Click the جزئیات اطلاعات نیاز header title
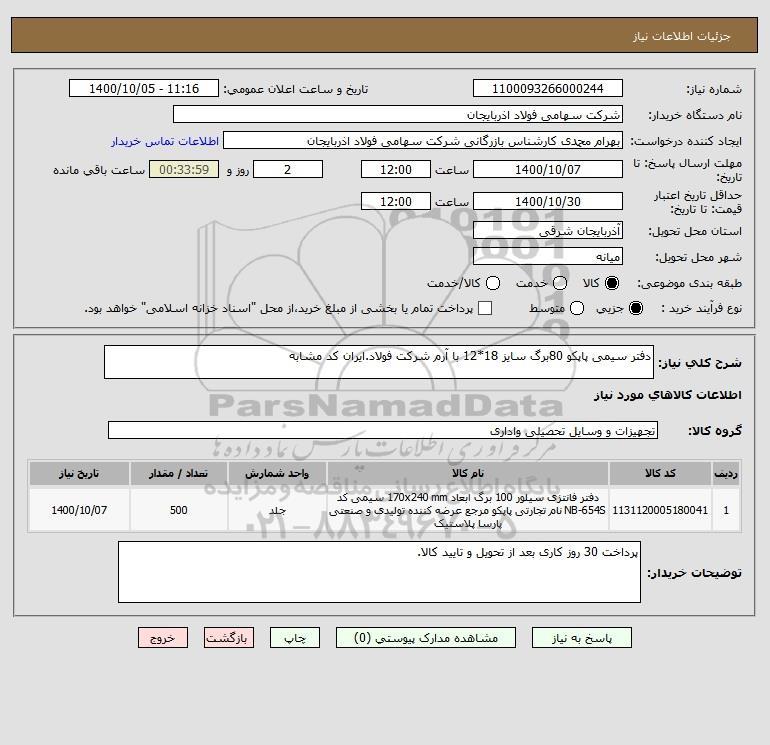 681,36
